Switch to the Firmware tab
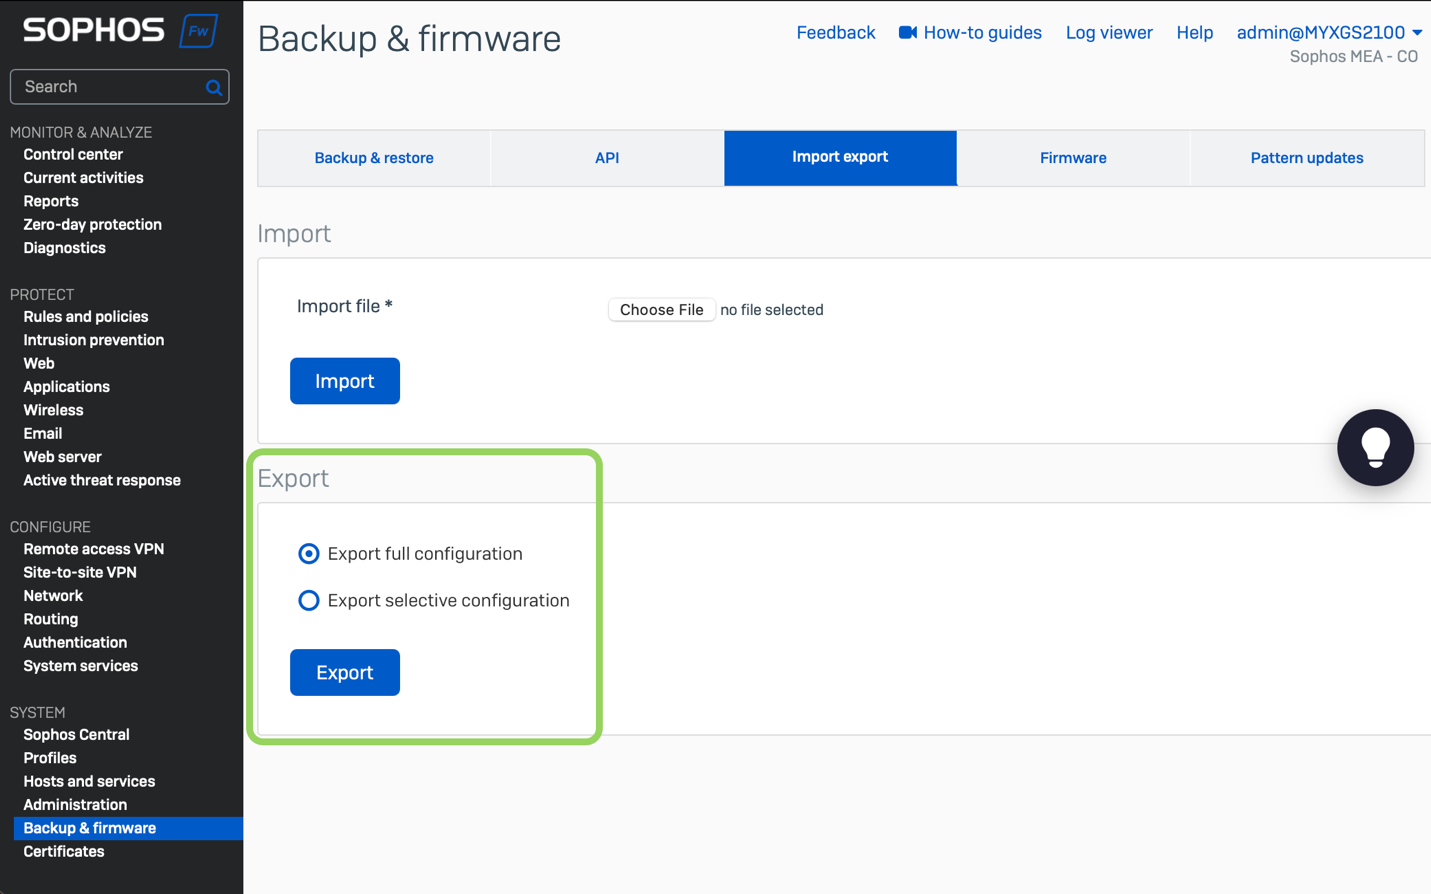This screenshot has height=894, width=1431. 1073,158
